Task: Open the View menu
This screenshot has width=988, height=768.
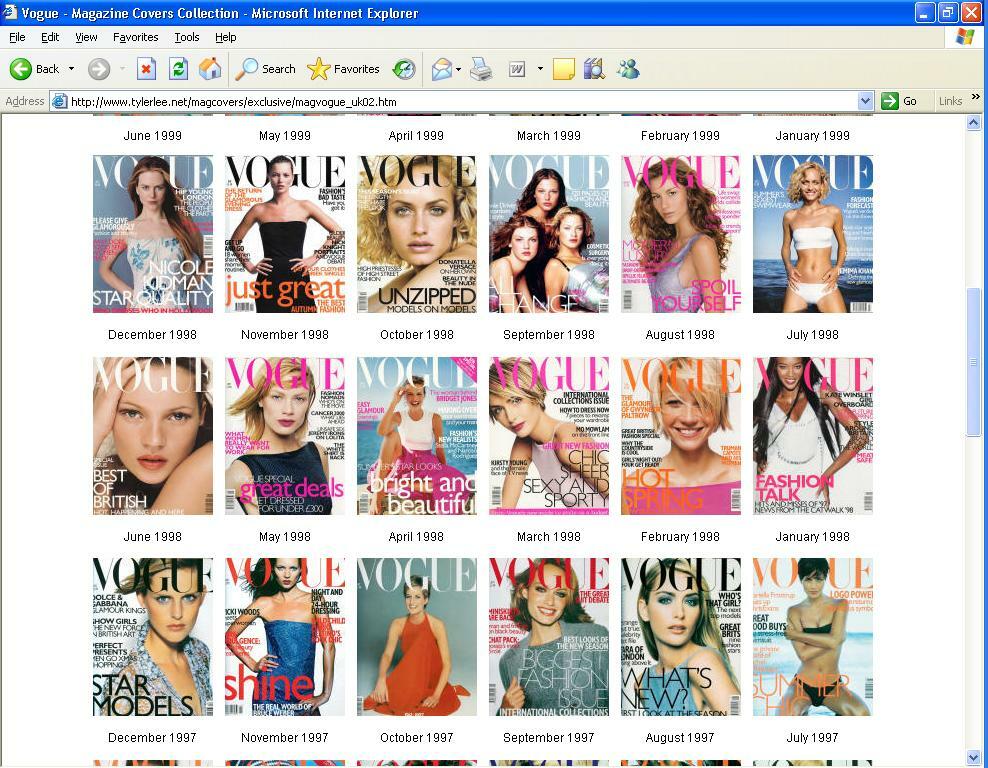Action: (86, 37)
